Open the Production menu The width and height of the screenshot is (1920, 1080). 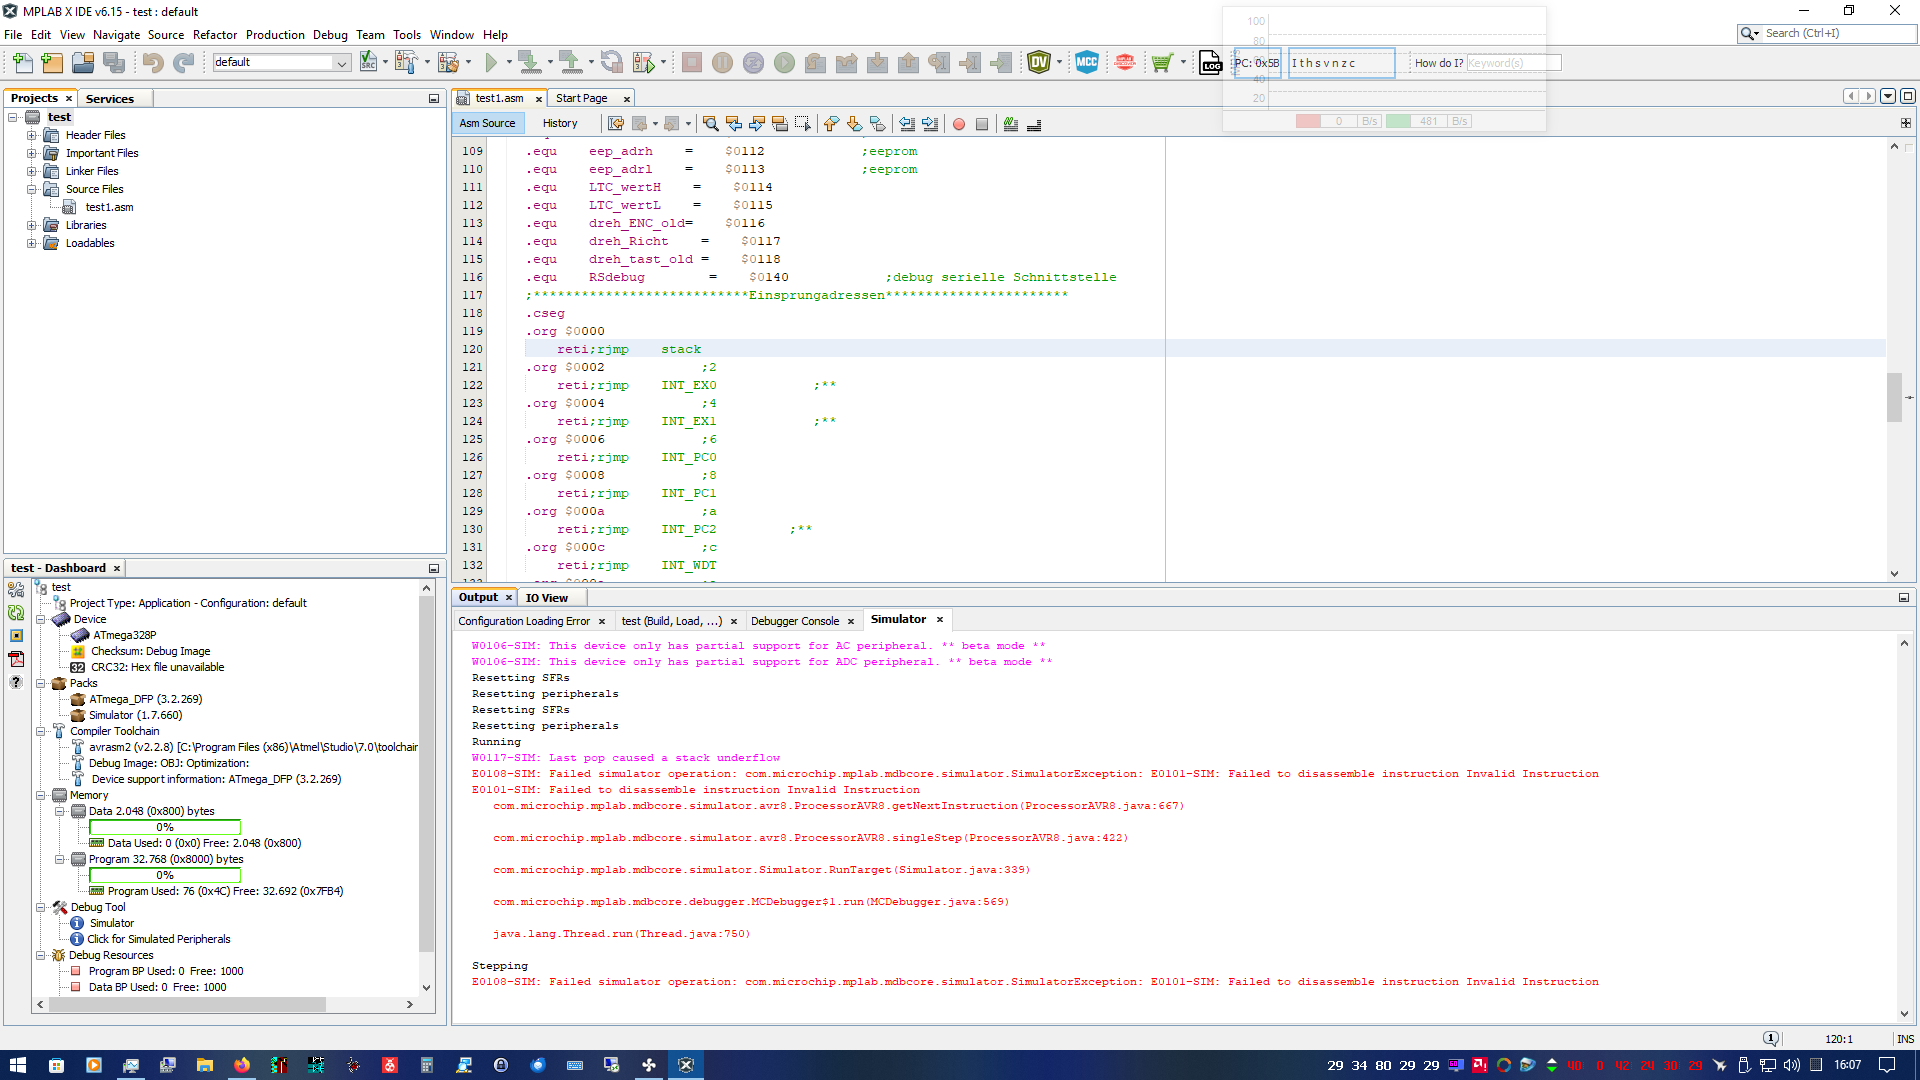tap(275, 34)
